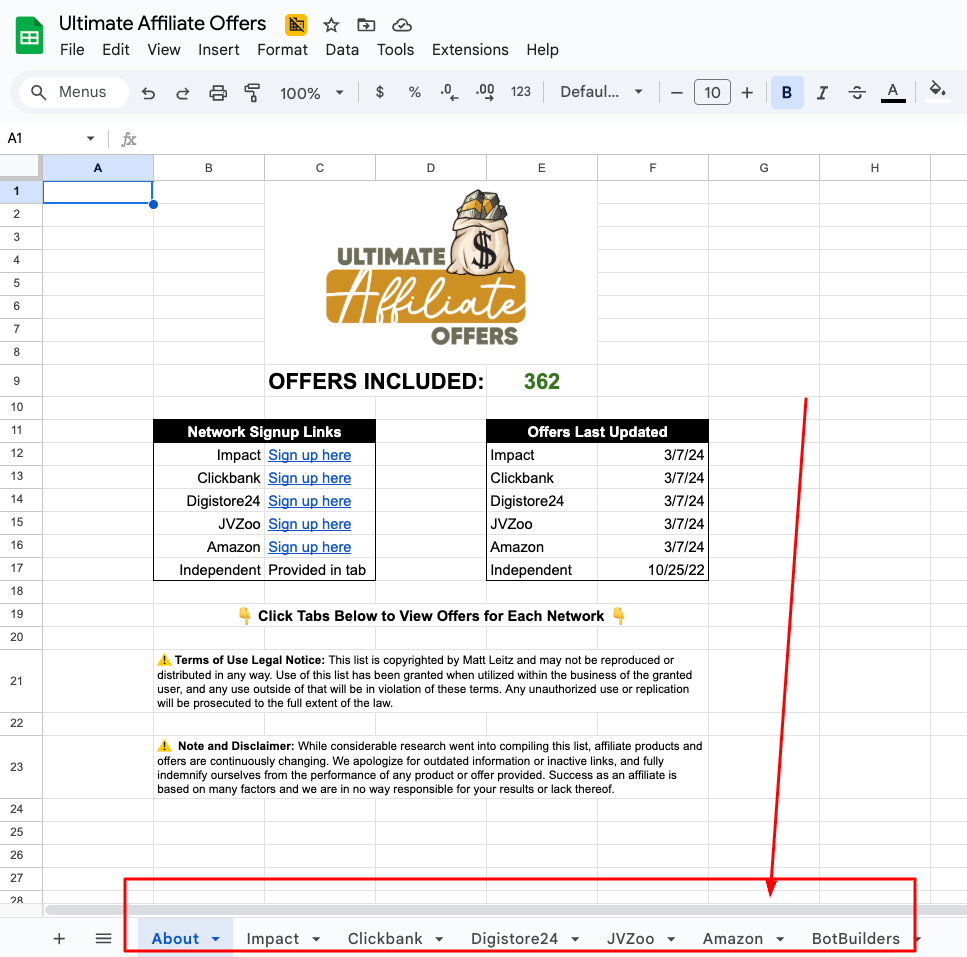967x957 pixels.
Task: Open the Format menu
Action: click(x=282, y=50)
